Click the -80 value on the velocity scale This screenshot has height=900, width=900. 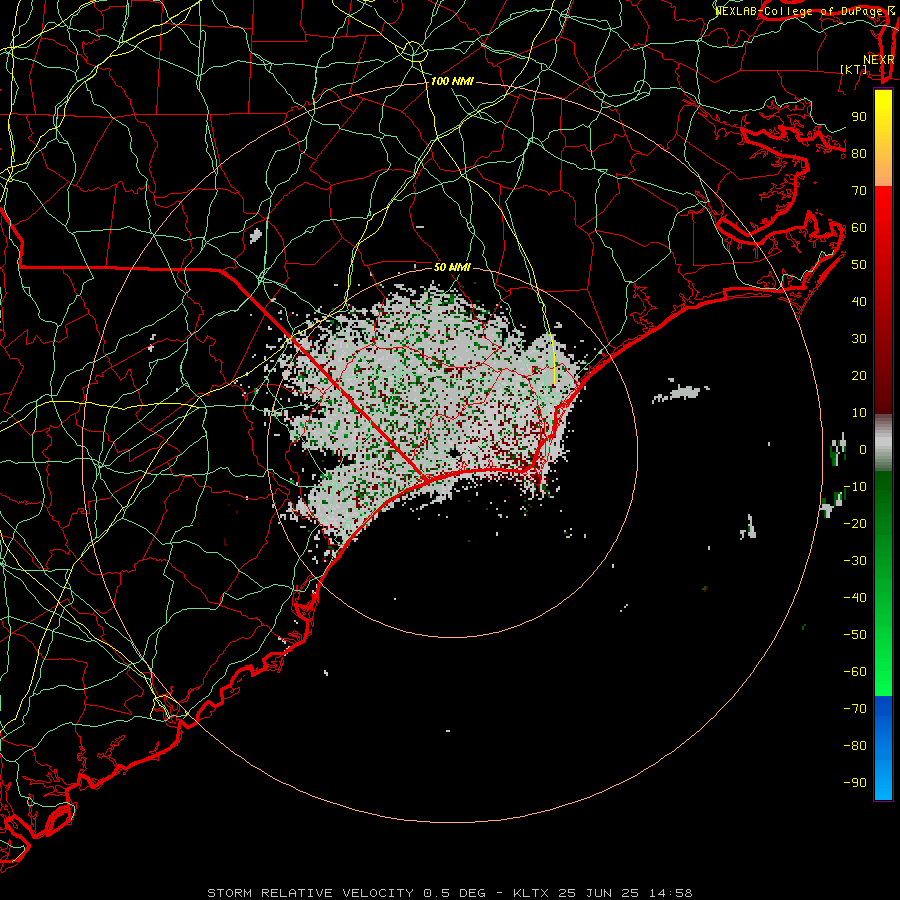pyautogui.click(x=855, y=746)
